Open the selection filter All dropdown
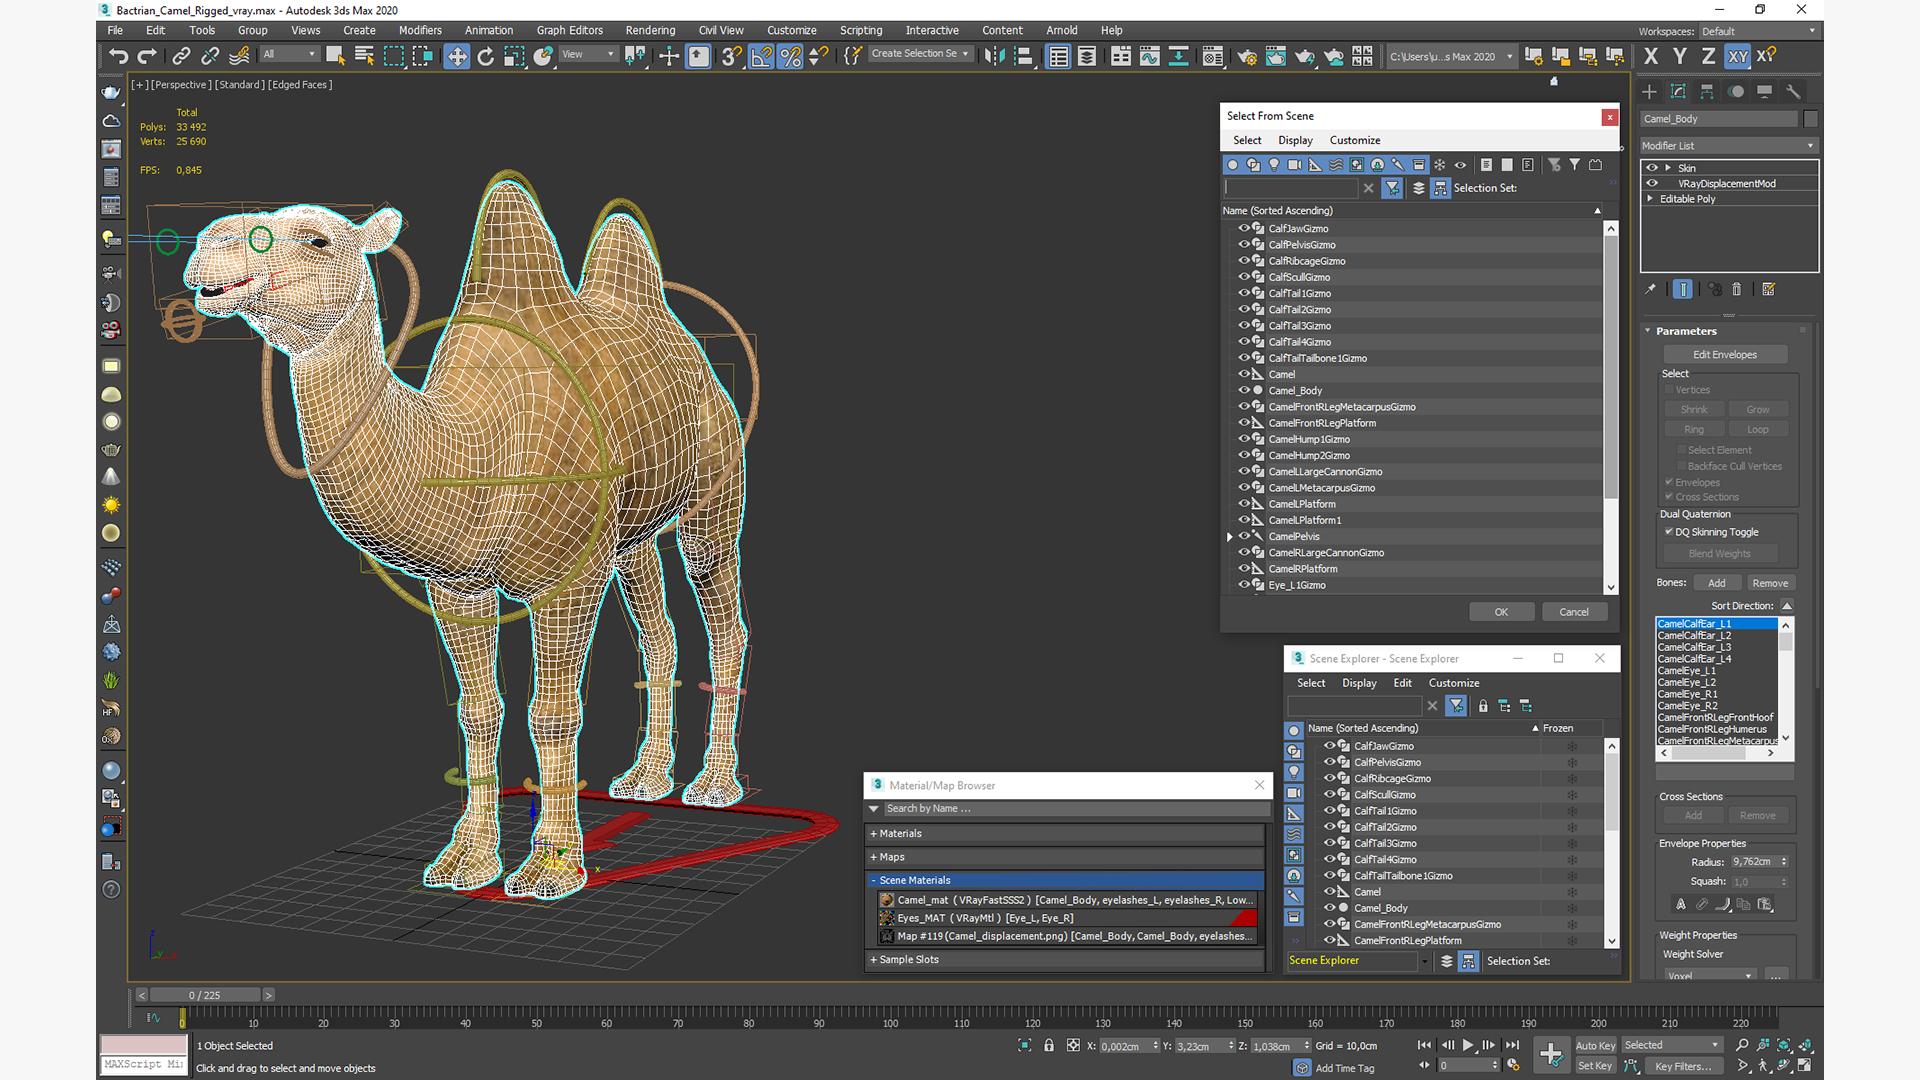The image size is (1920, 1080). tap(290, 54)
